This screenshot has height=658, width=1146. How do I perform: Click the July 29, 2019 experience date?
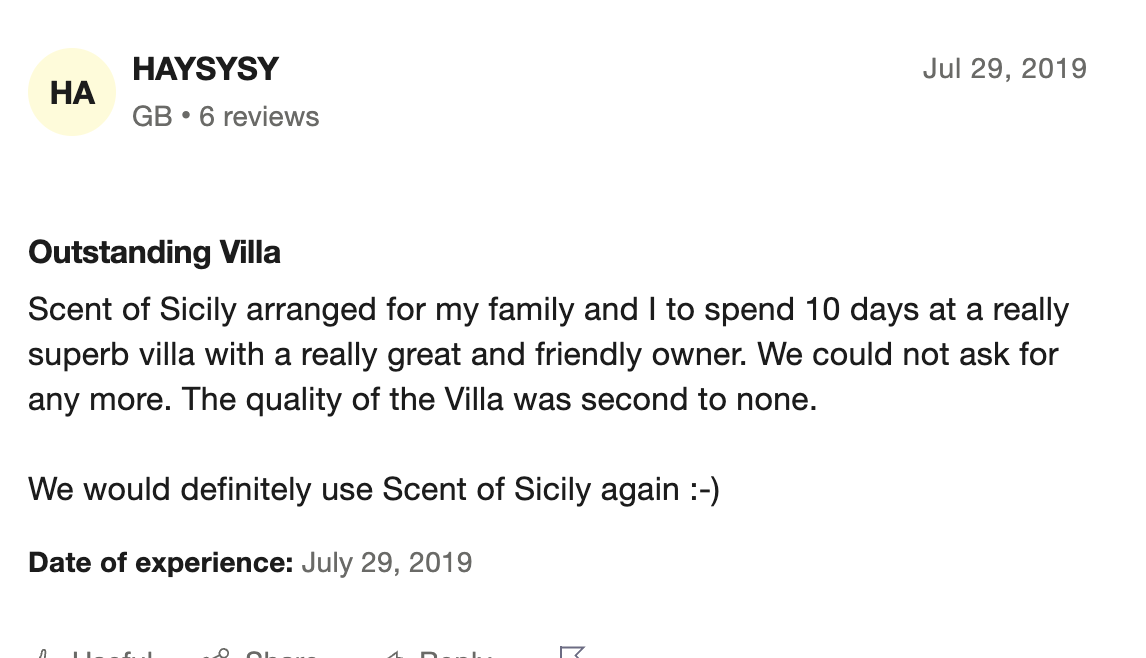click(x=387, y=562)
